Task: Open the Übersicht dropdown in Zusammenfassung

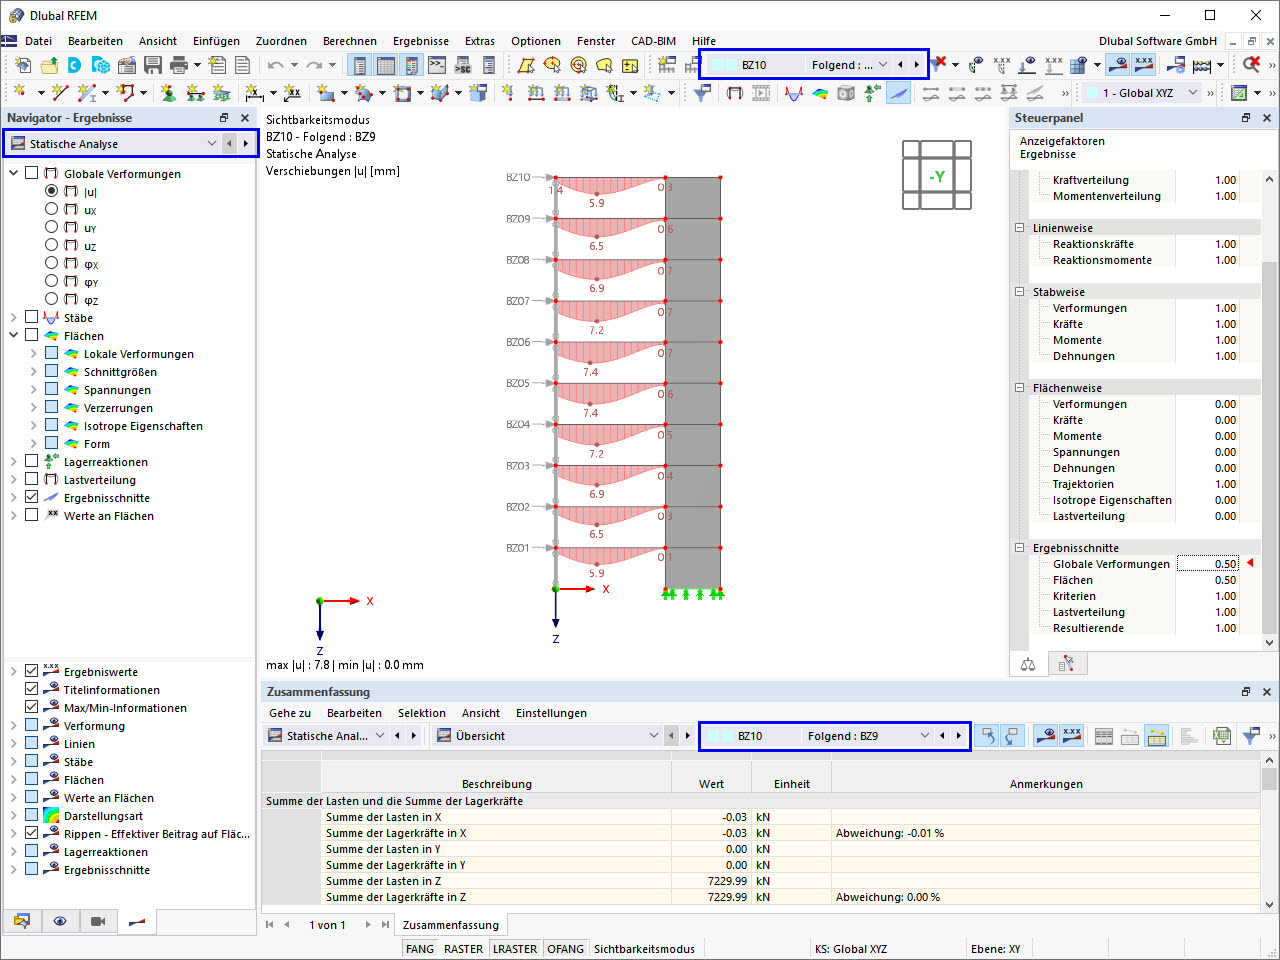Action: pos(654,736)
